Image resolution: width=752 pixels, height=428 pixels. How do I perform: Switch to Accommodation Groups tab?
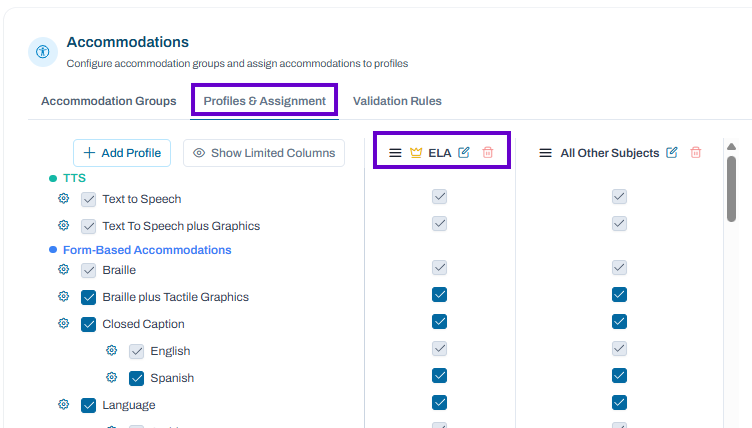[x=109, y=101]
